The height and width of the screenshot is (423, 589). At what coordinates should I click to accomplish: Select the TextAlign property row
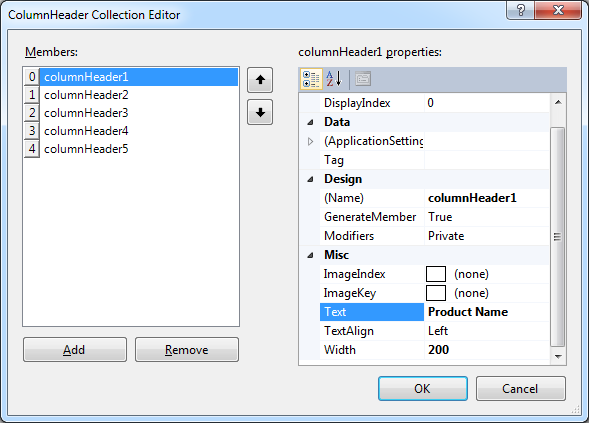[x=434, y=331]
